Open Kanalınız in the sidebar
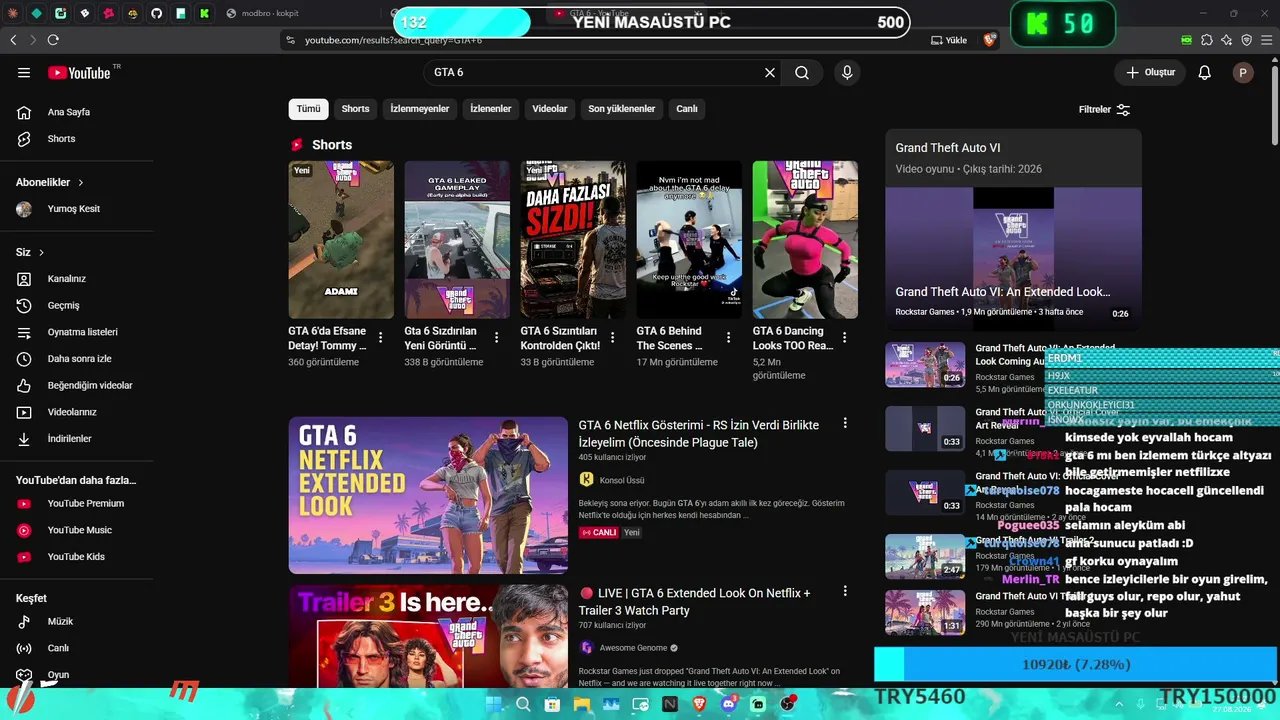The image size is (1280, 720). tap(76, 279)
